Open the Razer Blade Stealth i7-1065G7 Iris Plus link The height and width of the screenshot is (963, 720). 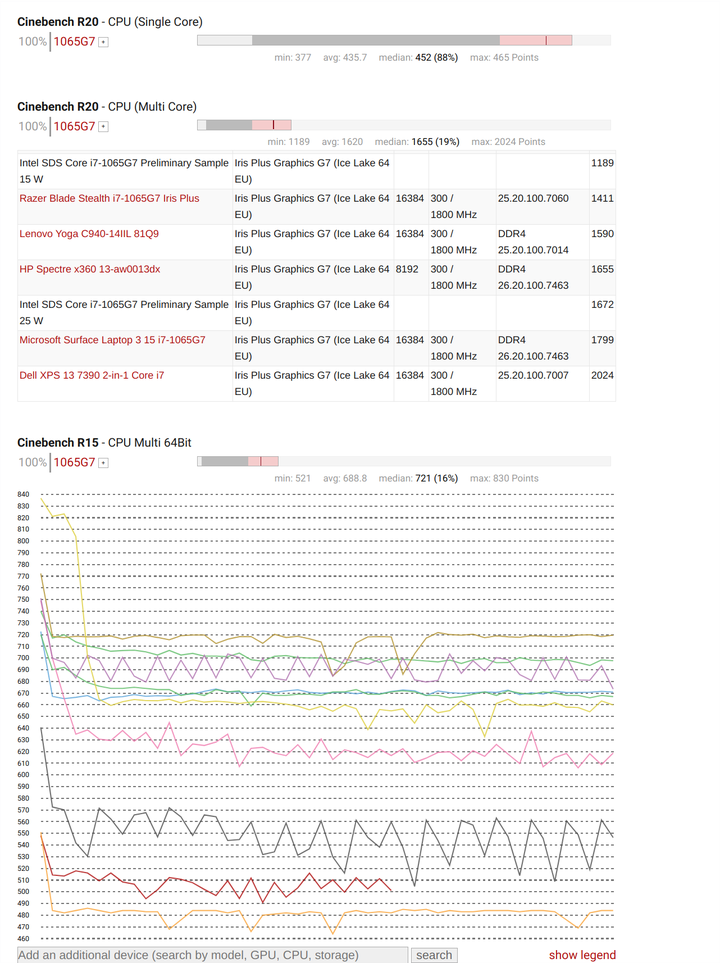(109, 198)
